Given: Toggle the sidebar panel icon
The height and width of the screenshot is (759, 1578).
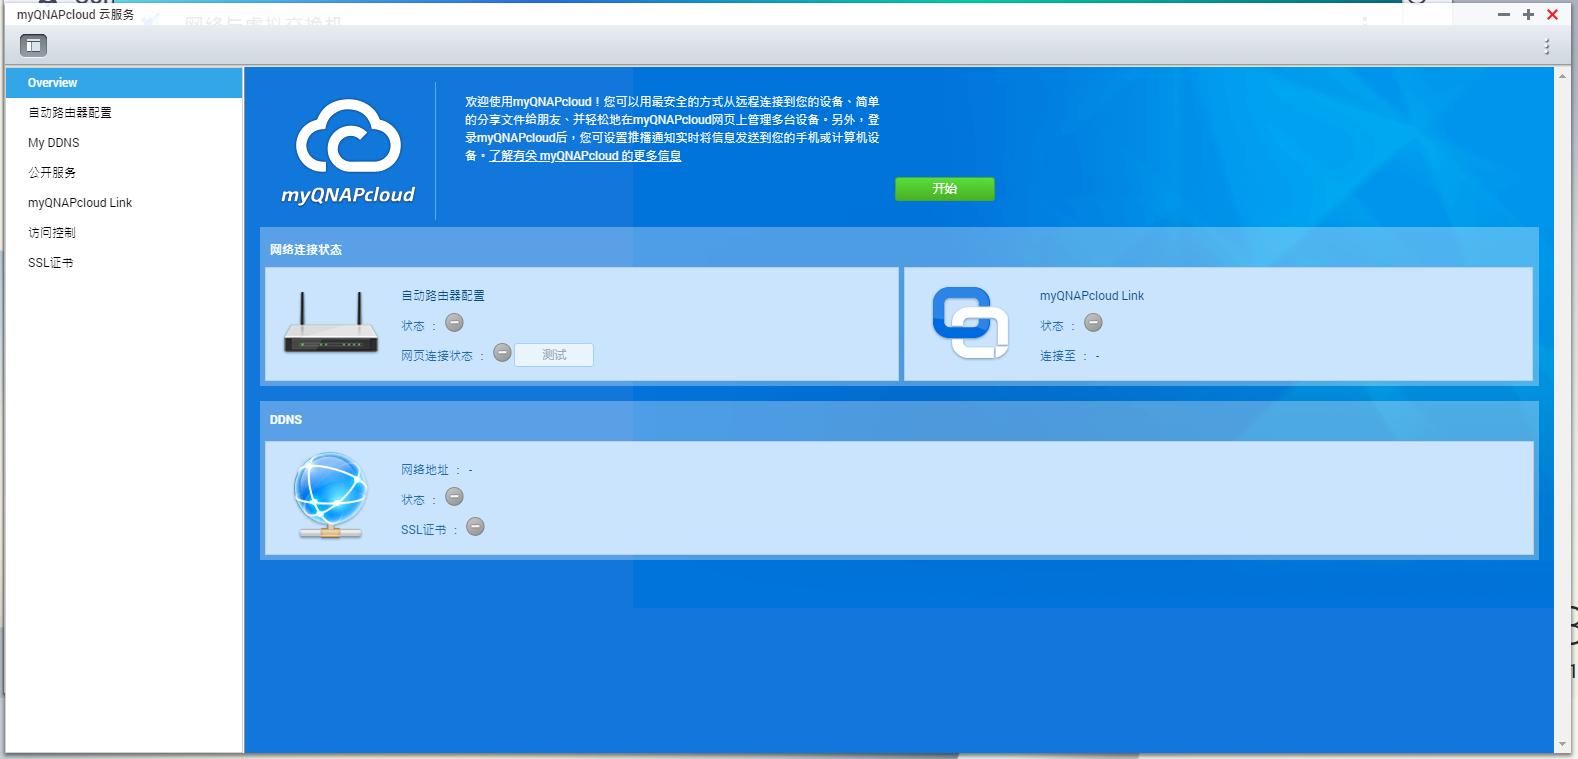Looking at the screenshot, I should [33, 45].
